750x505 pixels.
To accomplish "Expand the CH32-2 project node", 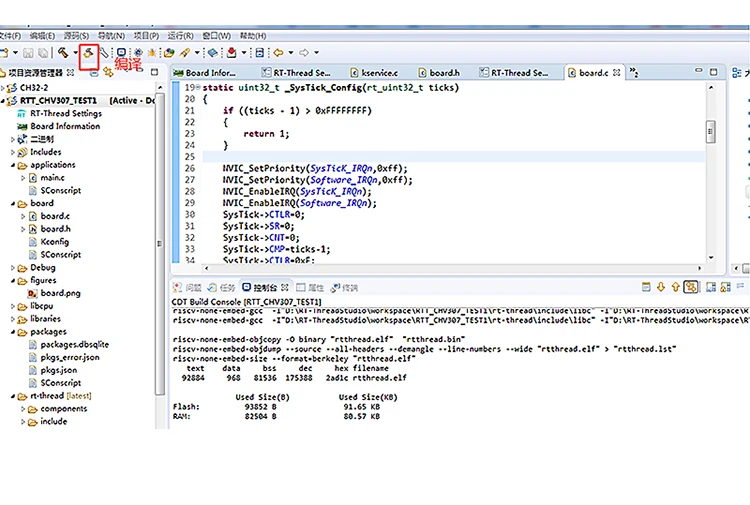I will [3, 88].
